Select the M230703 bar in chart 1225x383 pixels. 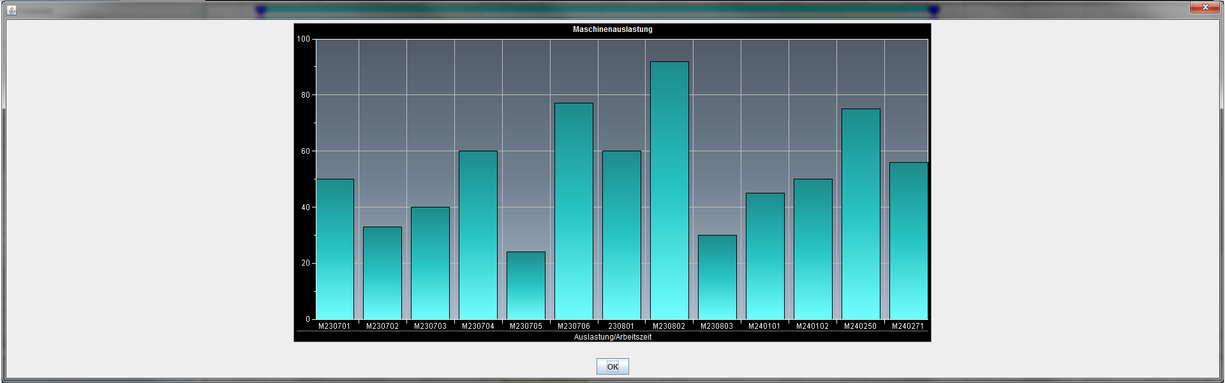431,263
